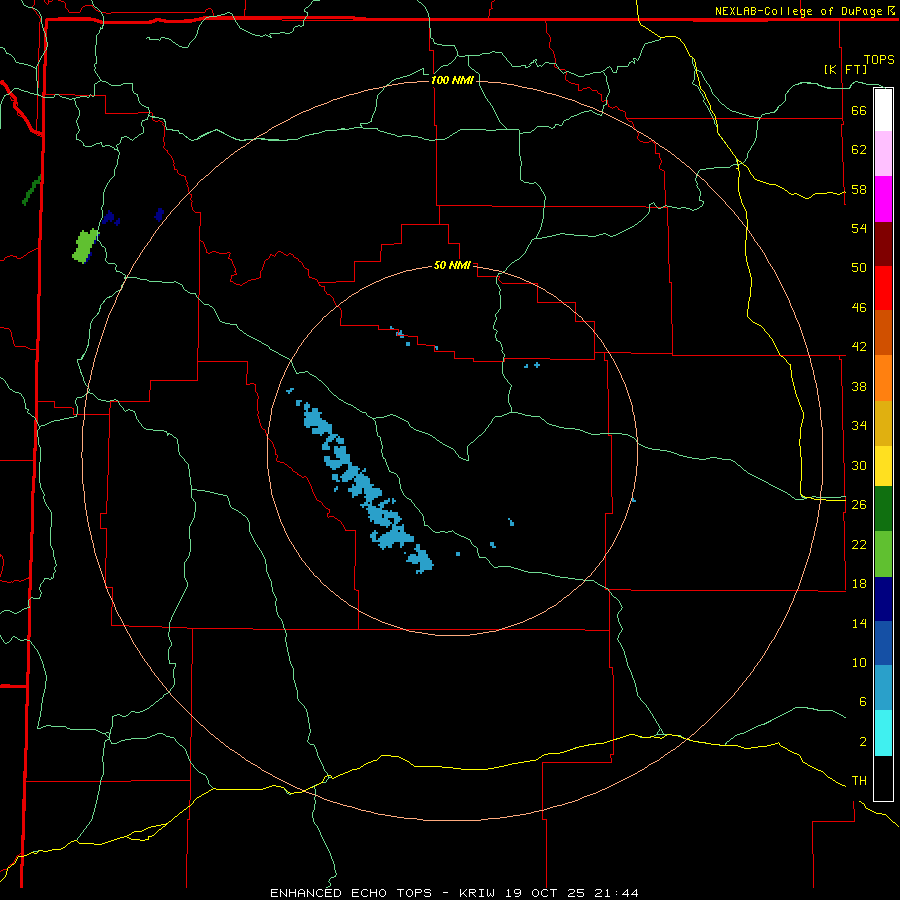Select the dark red legend color band
Screen dimensions: 900x900
tap(883, 244)
